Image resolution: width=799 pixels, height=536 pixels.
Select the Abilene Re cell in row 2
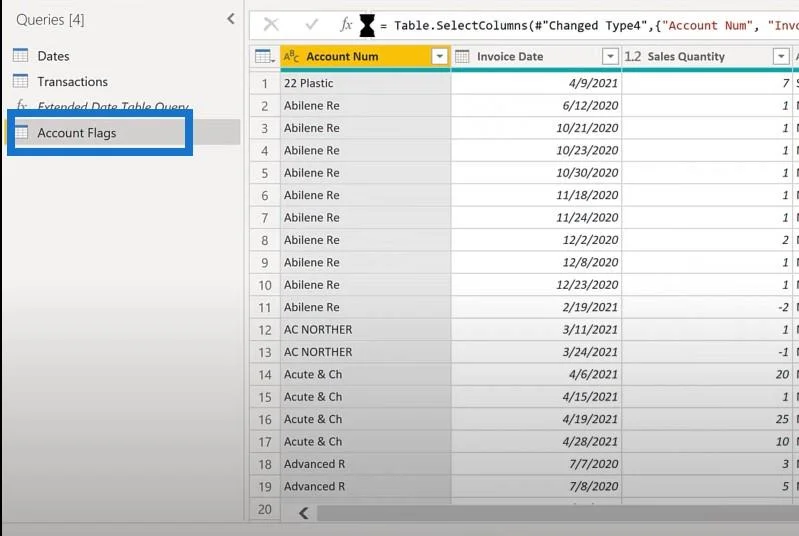click(365, 106)
